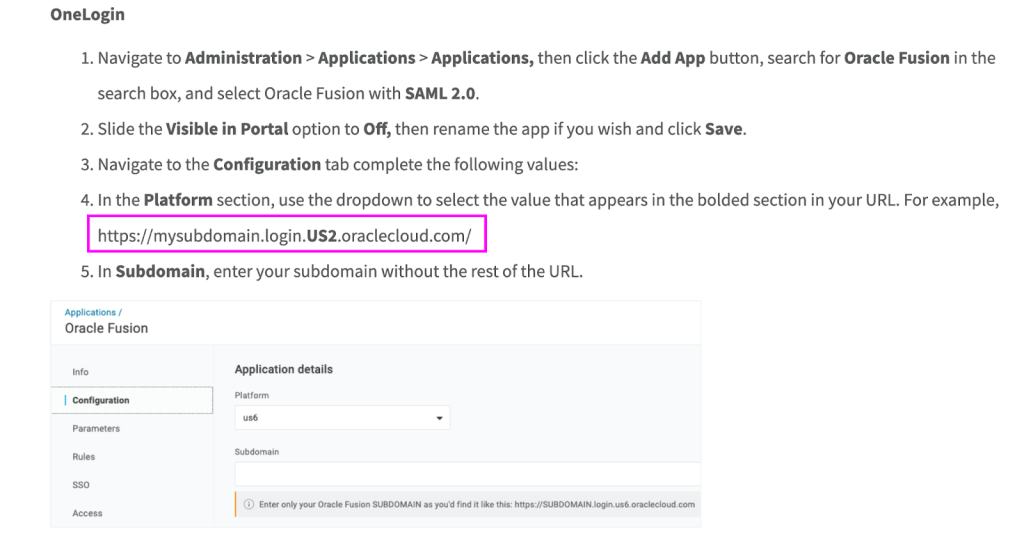
Task: Switch to the Parameters tab
Action: 96,429
